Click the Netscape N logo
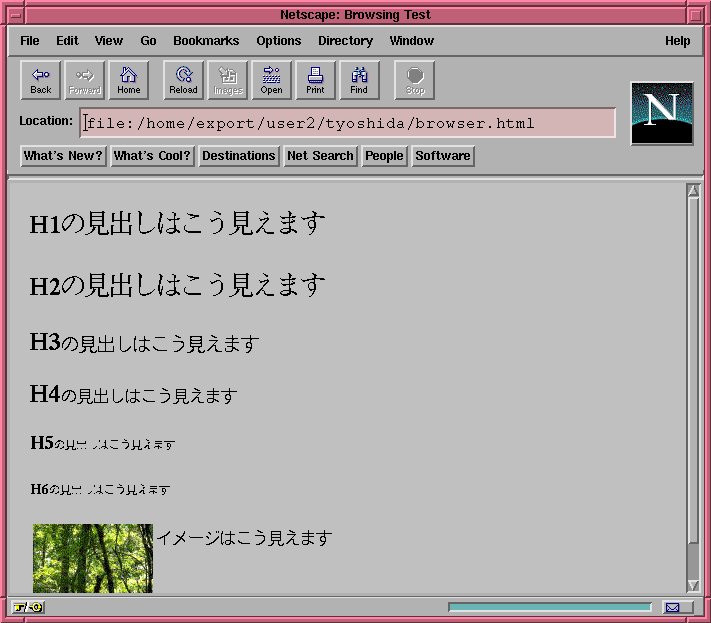Screen dimensions: 711x623 pyautogui.click(x=662, y=113)
